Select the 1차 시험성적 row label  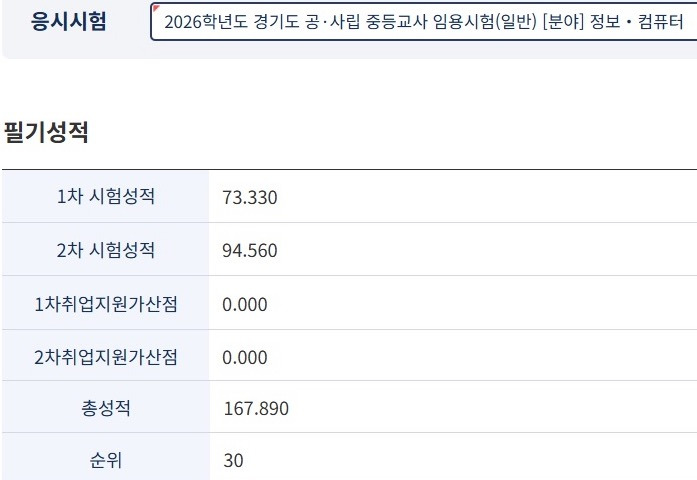[x=106, y=197]
